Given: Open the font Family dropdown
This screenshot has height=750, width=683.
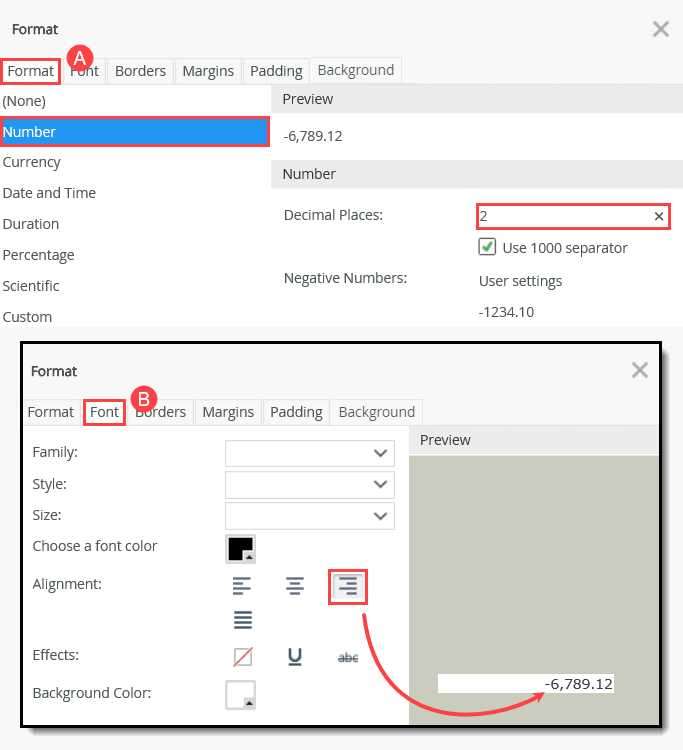Looking at the screenshot, I should [x=309, y=453].
